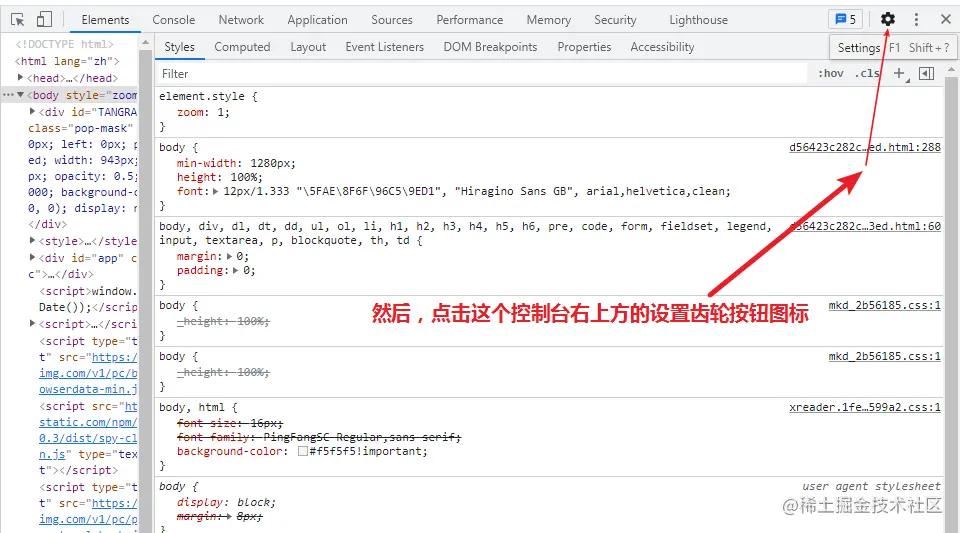This screenshot has height=533, width=960.
Task: Select the html lang="zh" DOM line
Action: (67, 61)
